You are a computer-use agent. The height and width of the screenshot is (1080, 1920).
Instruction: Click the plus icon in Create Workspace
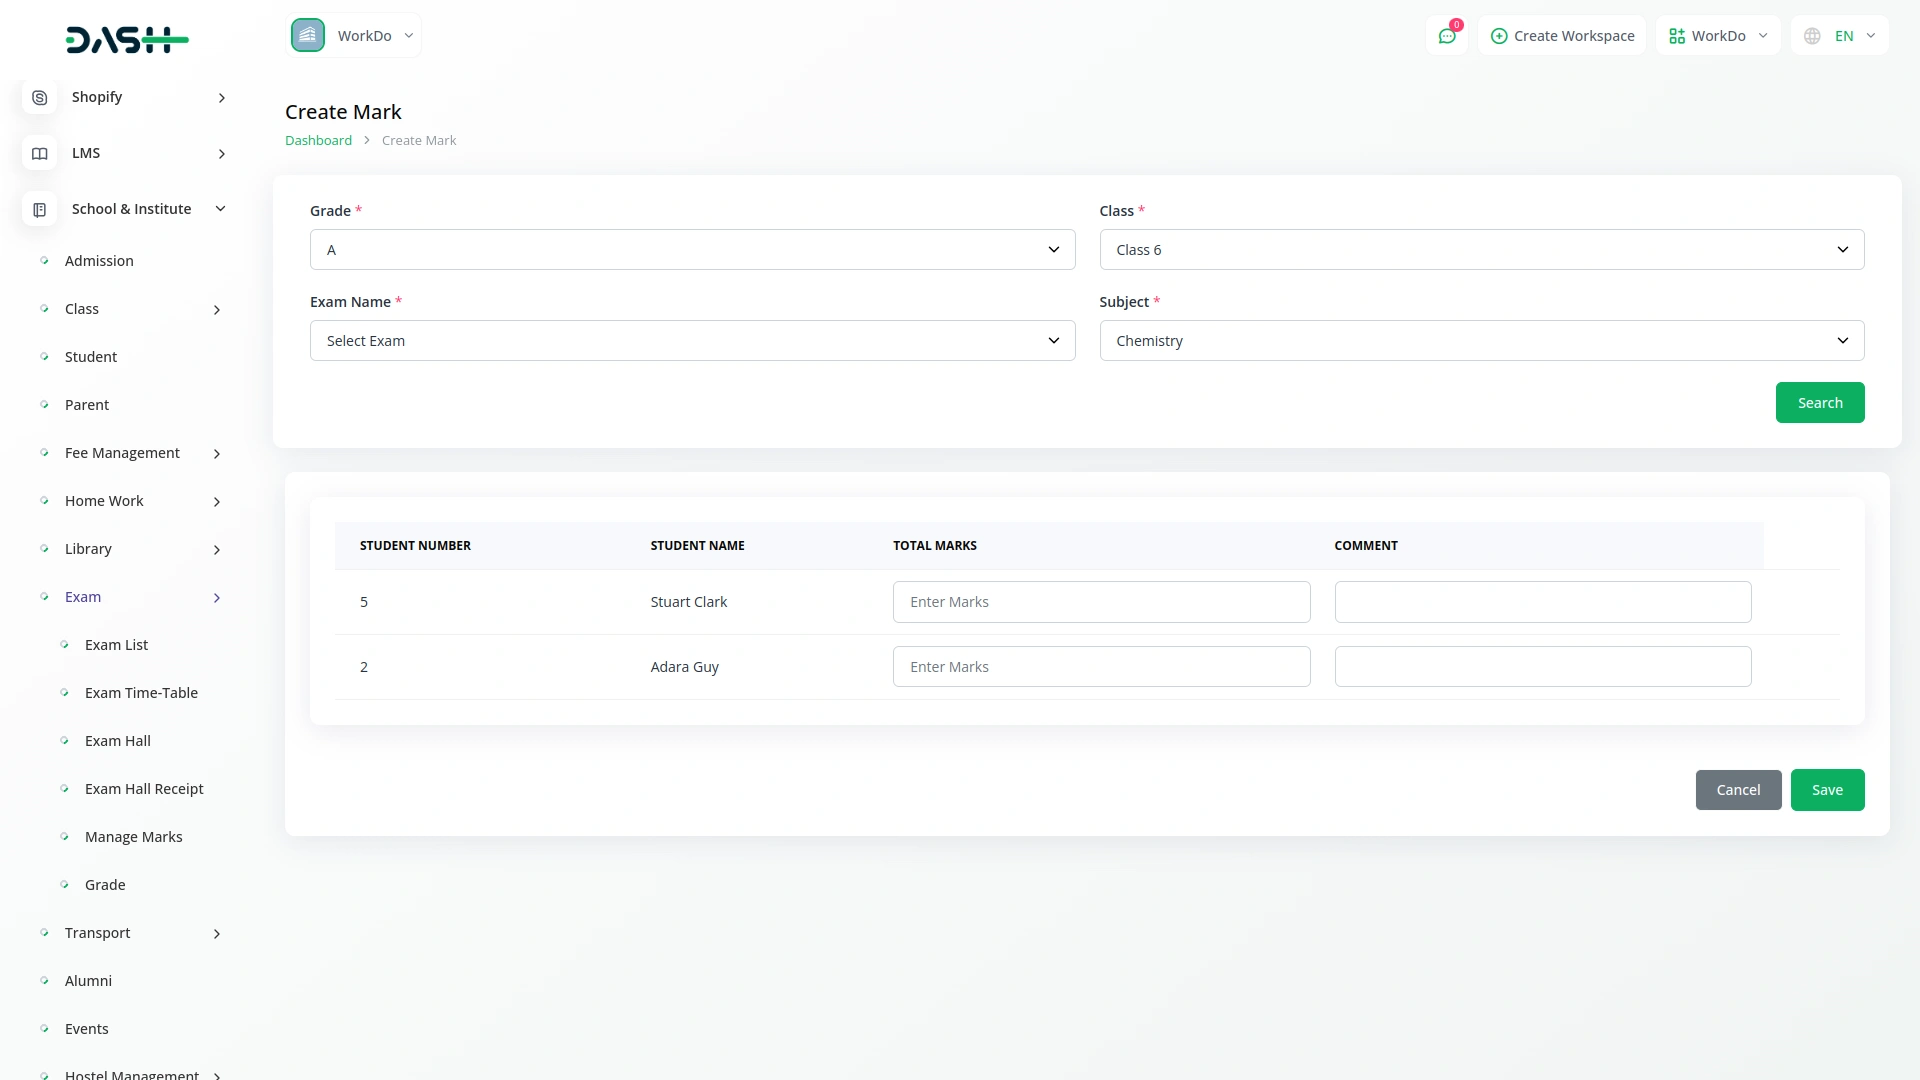1498,36
